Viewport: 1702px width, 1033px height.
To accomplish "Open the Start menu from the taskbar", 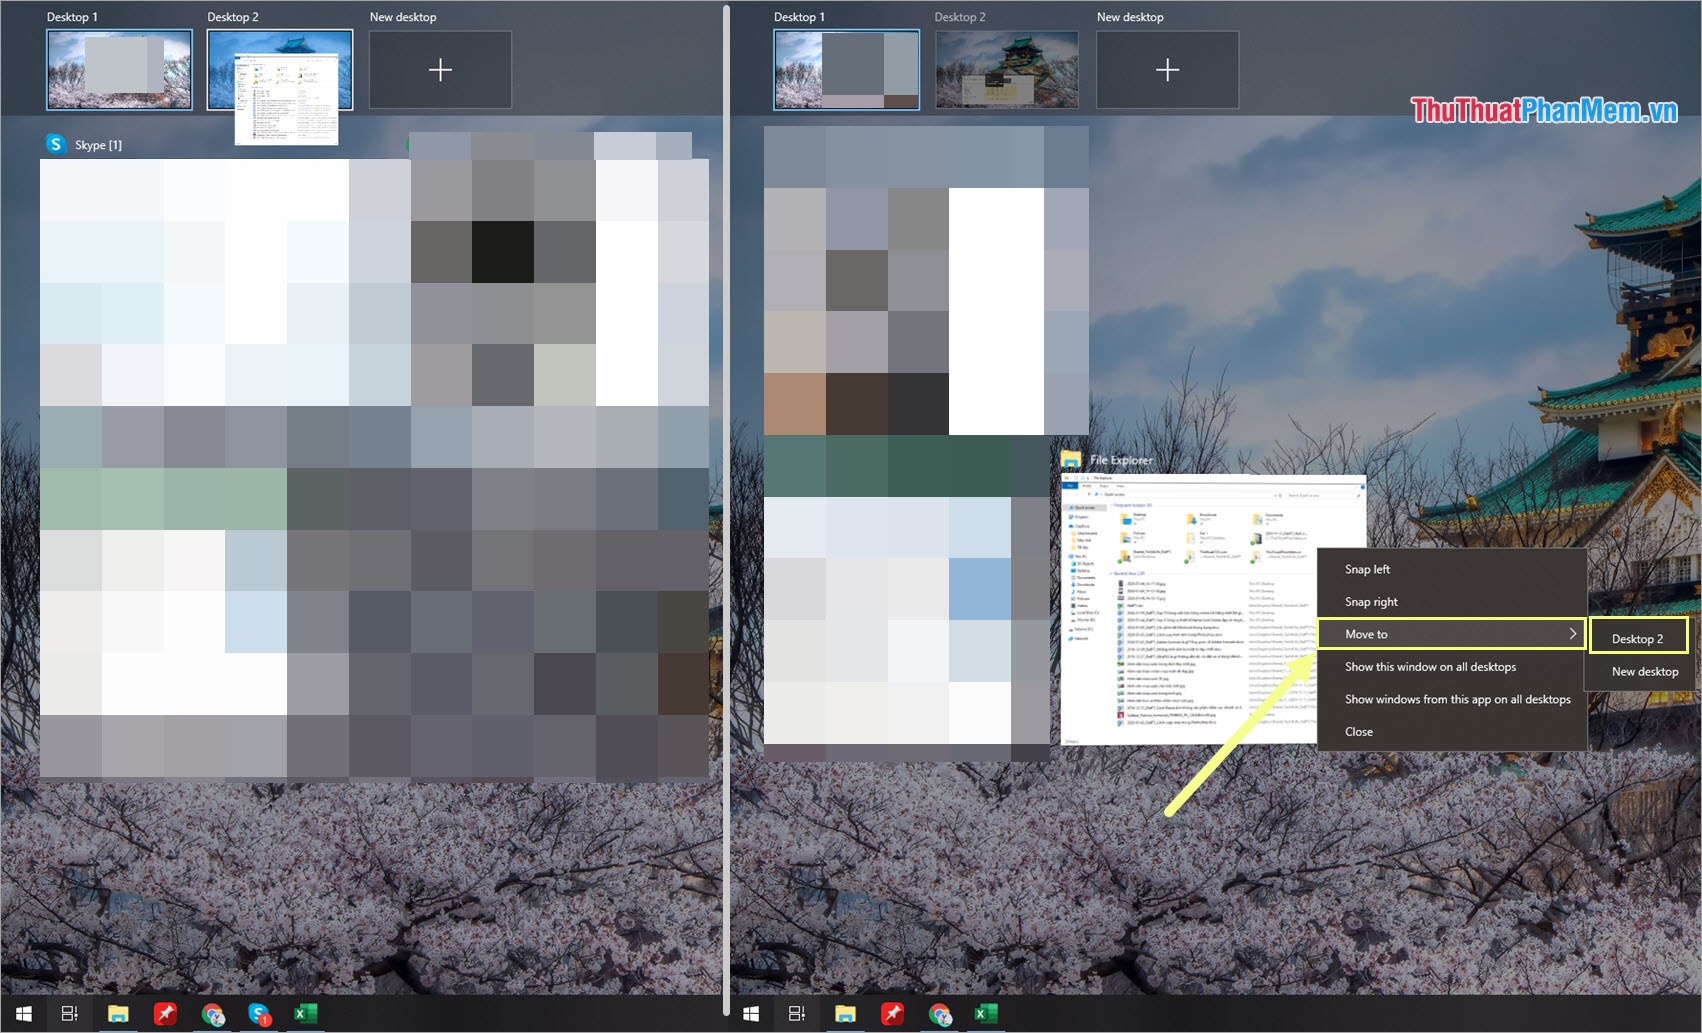I will pos(22,1013).
